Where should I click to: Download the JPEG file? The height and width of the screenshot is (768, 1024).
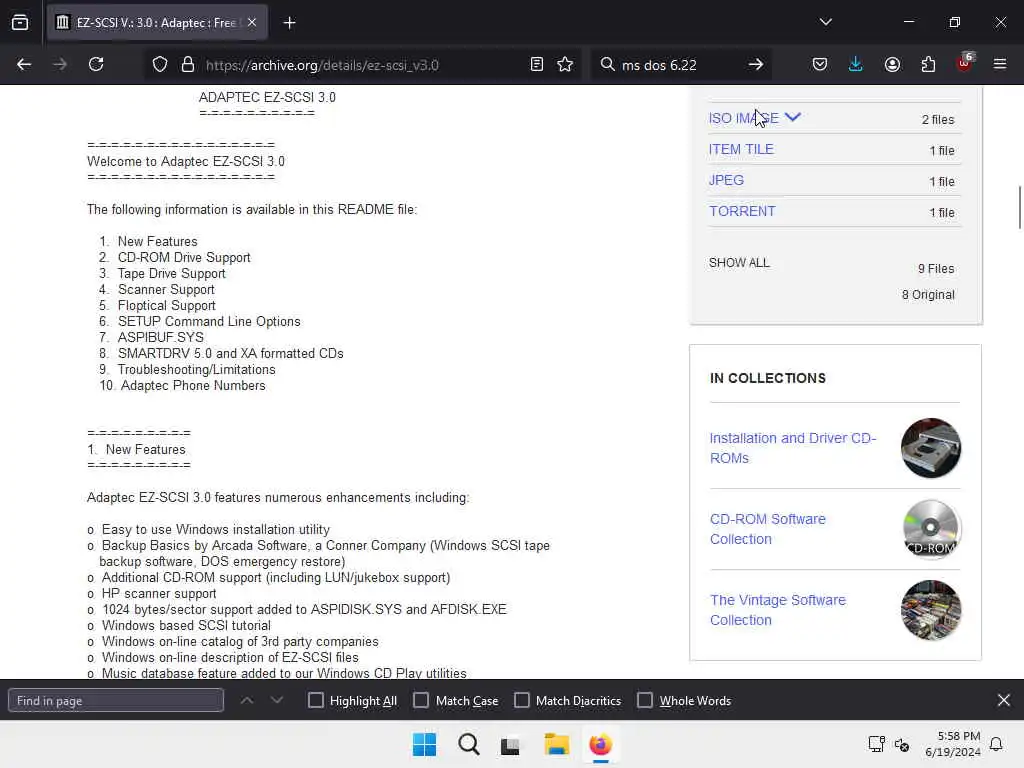tap(726, 180)
